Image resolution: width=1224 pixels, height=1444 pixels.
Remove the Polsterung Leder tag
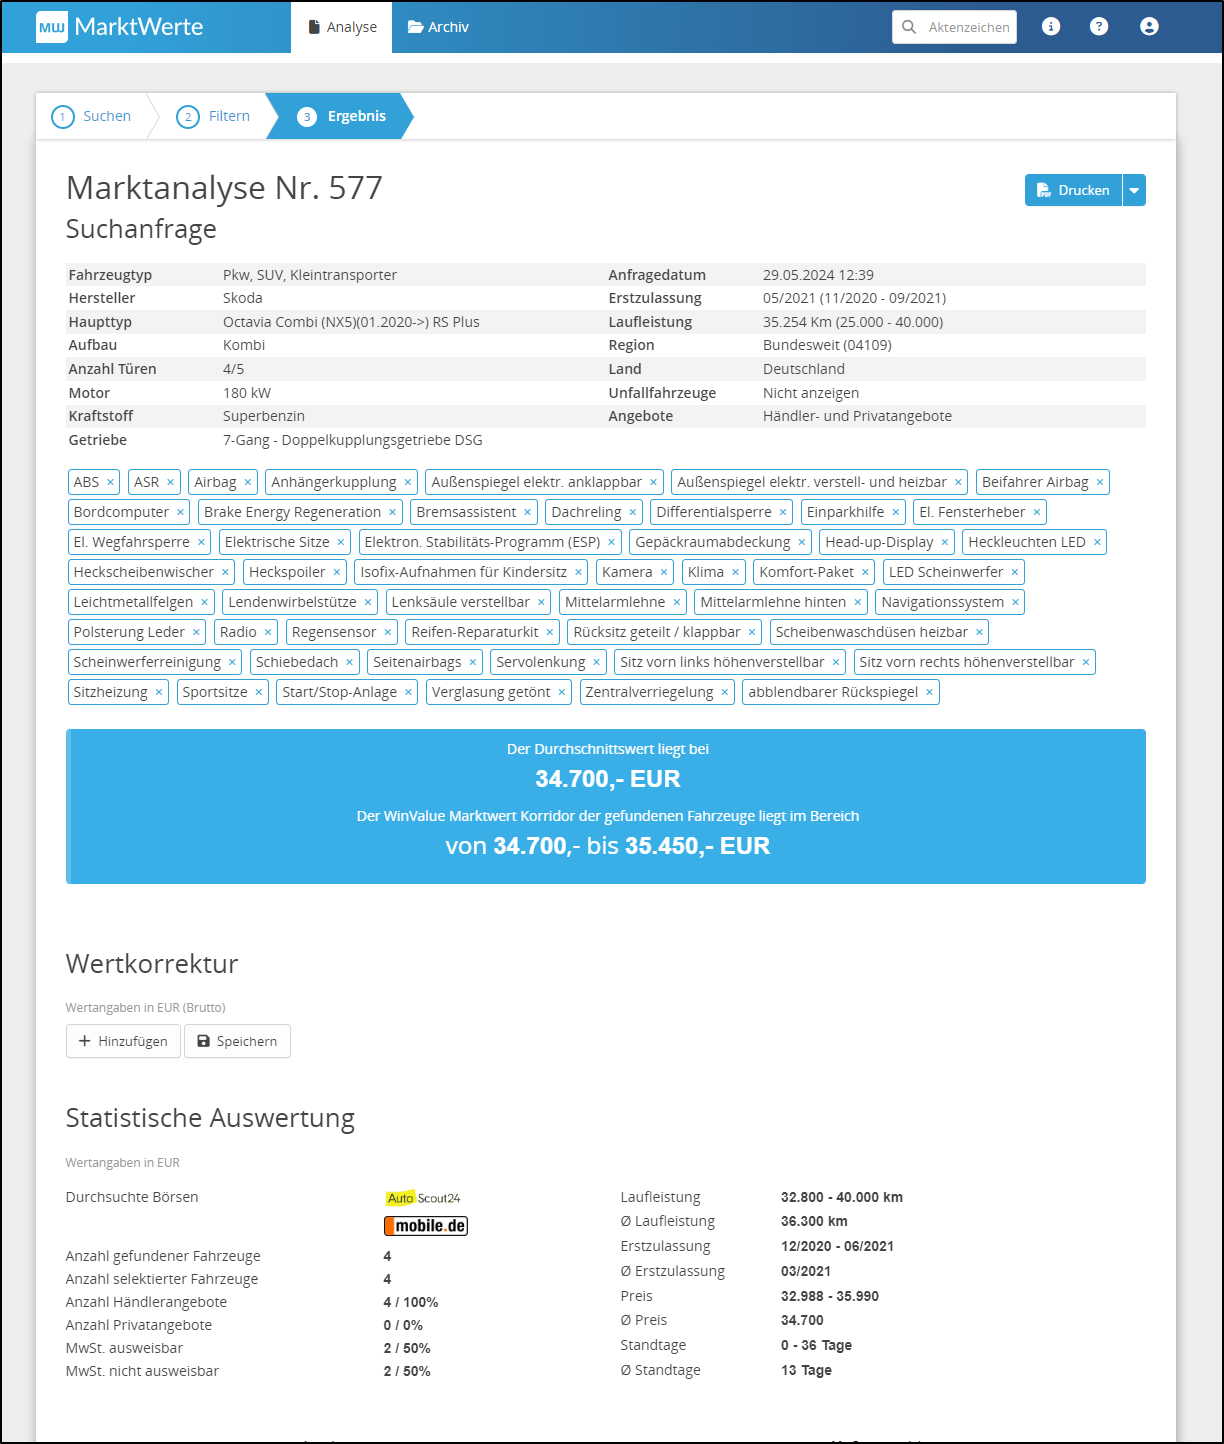[197, 633]
